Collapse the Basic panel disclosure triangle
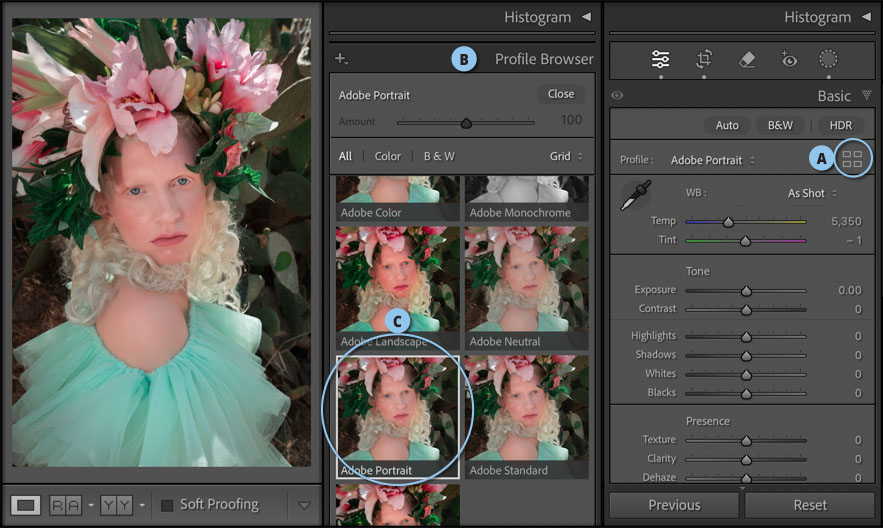883x528 pixels. 867,95
